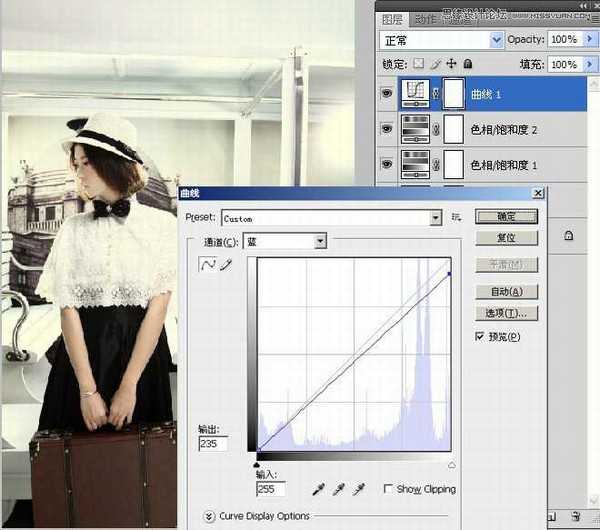This screenshot has width=600, height=530.
Task: Select the curve point editing tool
Action: (209, 265)
